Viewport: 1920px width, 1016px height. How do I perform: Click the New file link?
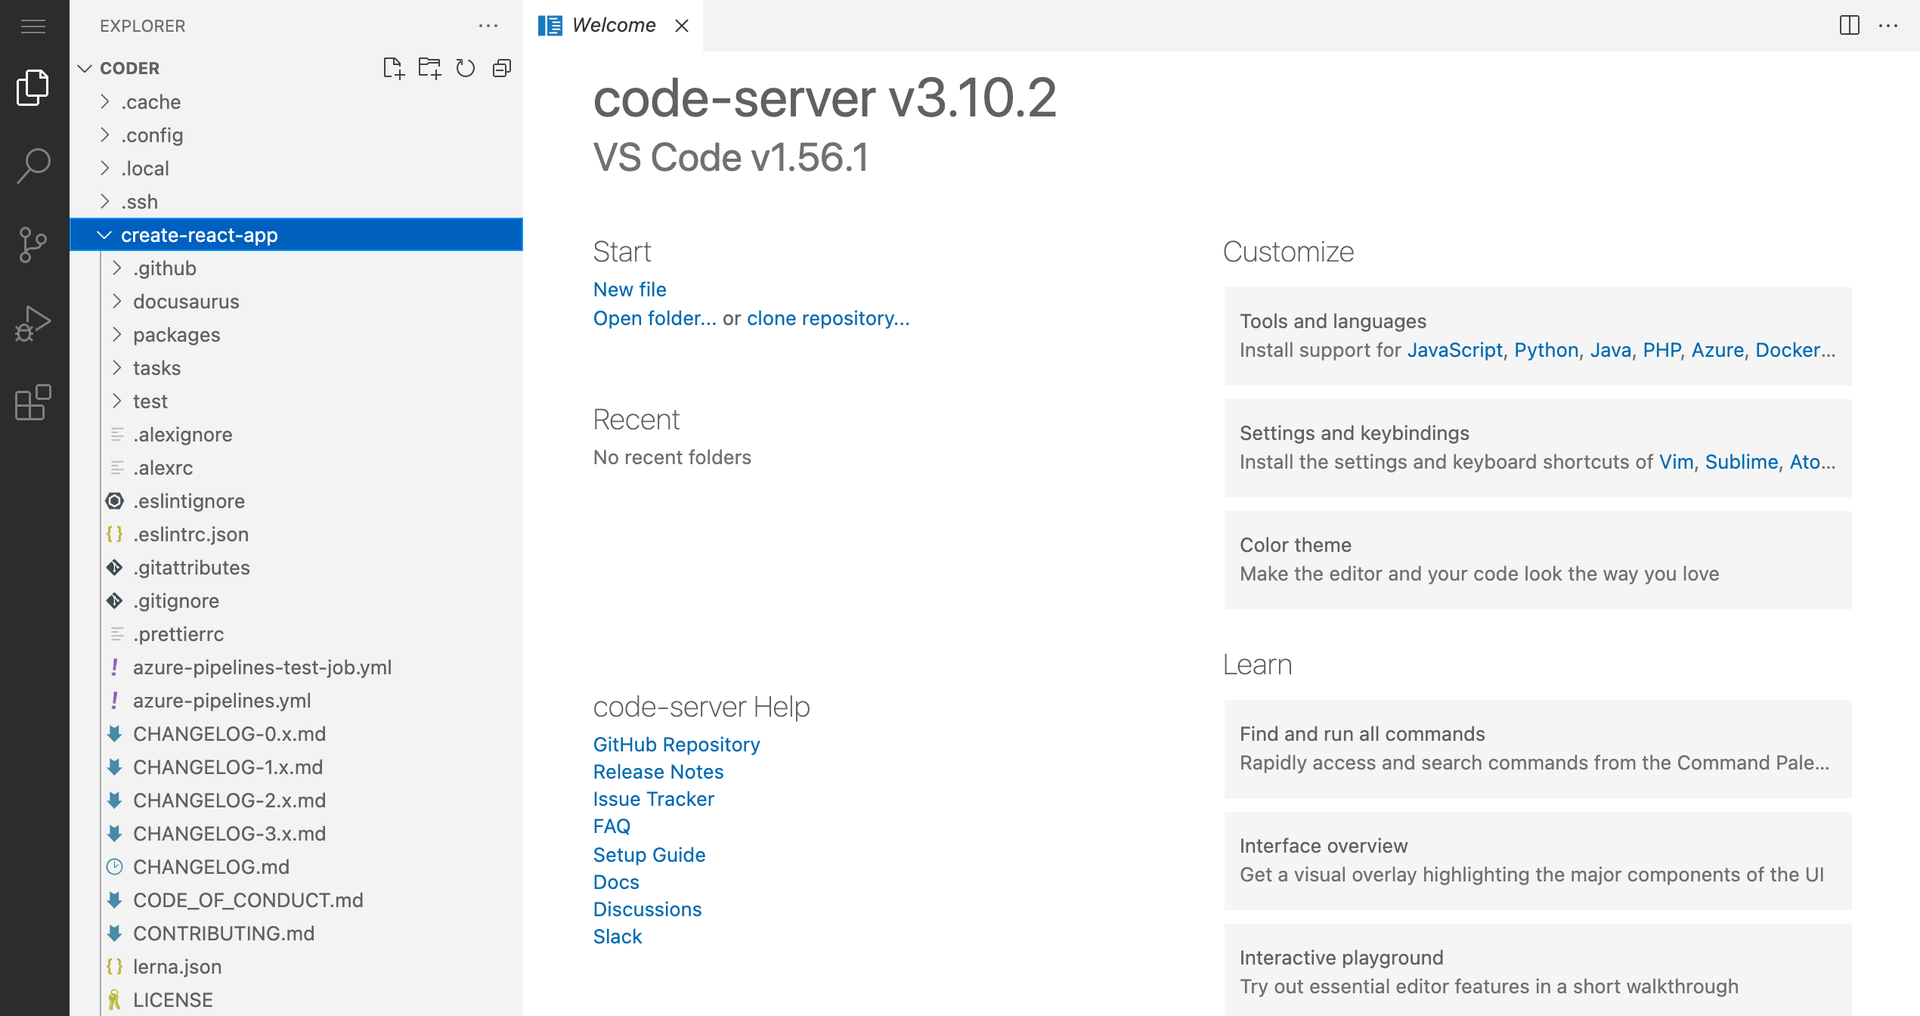629,289
